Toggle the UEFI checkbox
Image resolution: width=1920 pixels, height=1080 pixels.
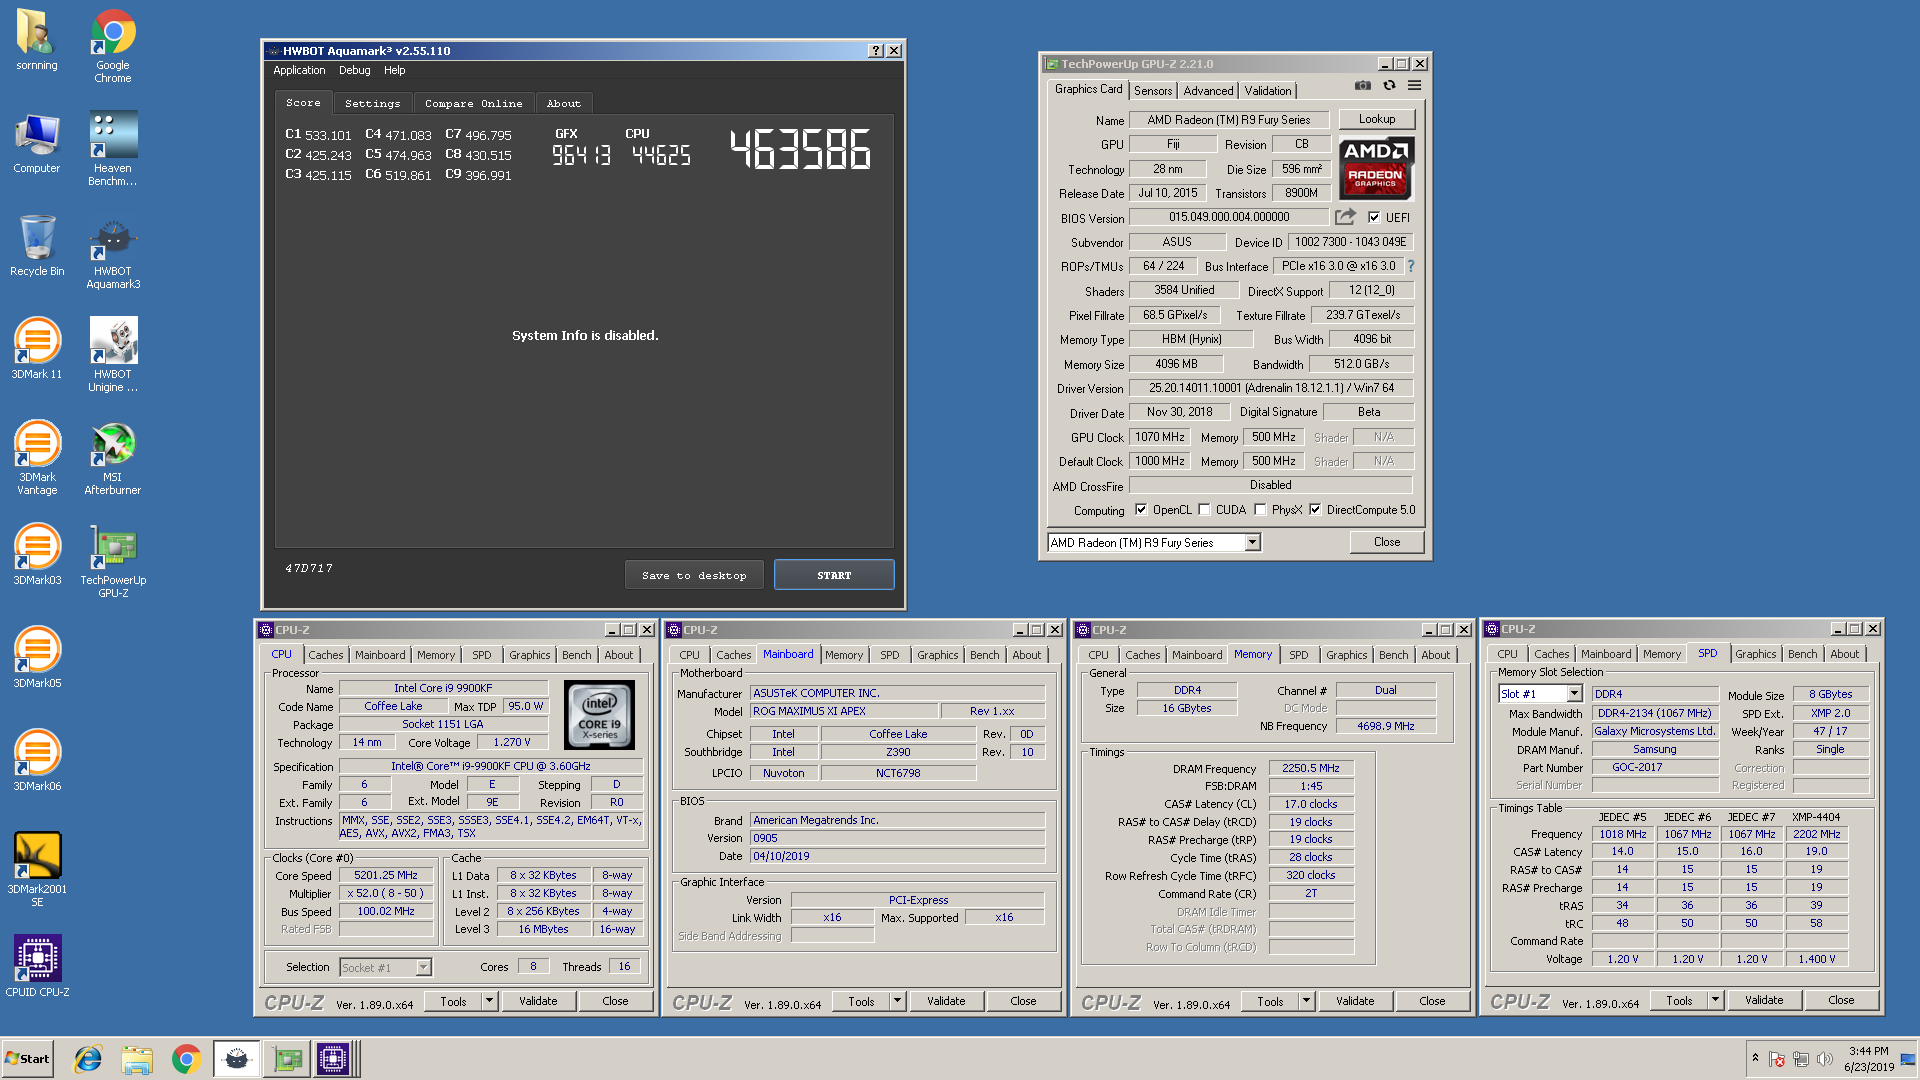1374,217
